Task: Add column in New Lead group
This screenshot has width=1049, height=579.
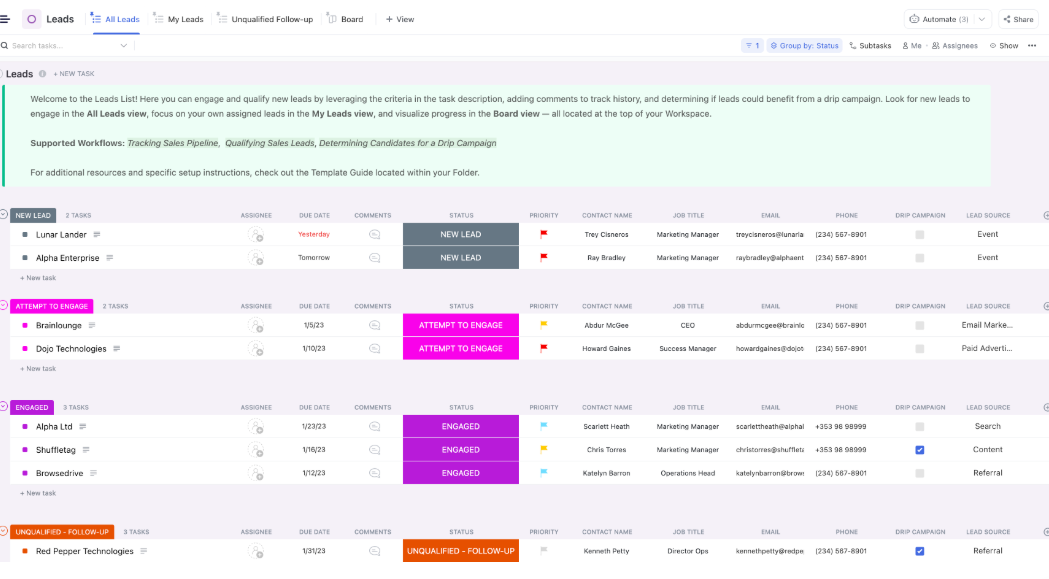Action: [x=1046, y=216]
